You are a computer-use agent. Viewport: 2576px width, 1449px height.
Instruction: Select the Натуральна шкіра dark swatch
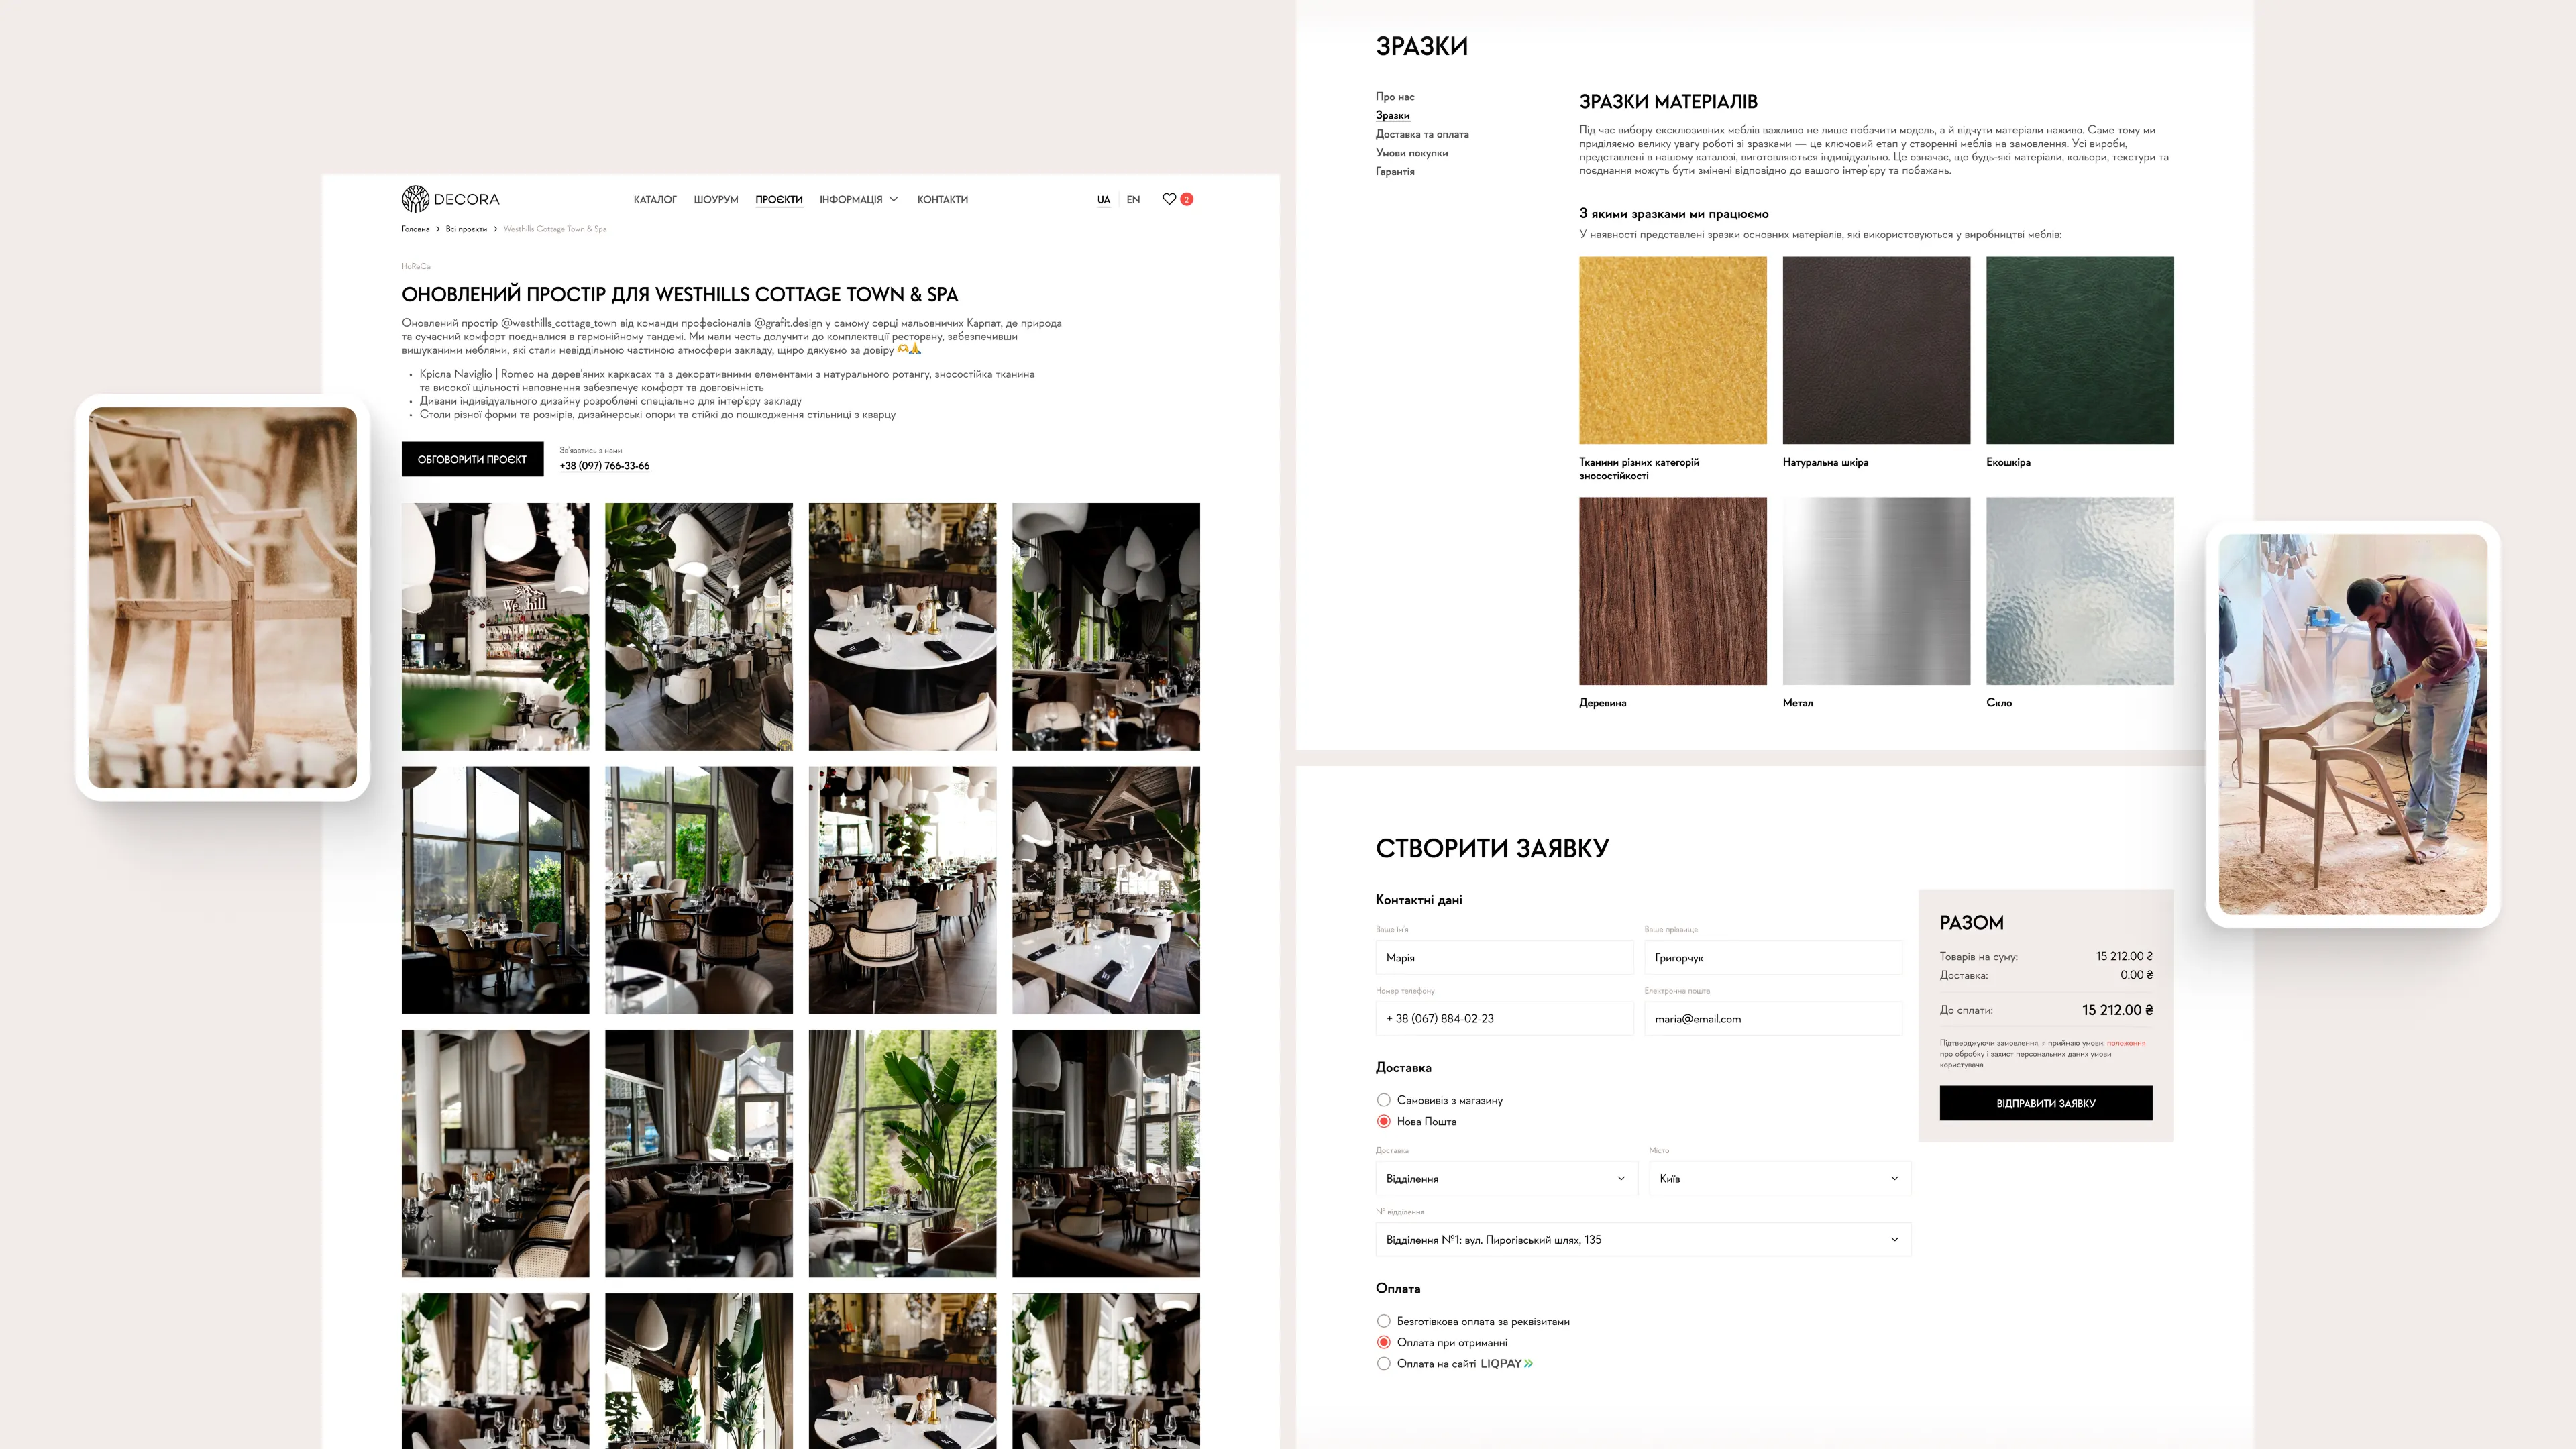tap(1876, 350)
